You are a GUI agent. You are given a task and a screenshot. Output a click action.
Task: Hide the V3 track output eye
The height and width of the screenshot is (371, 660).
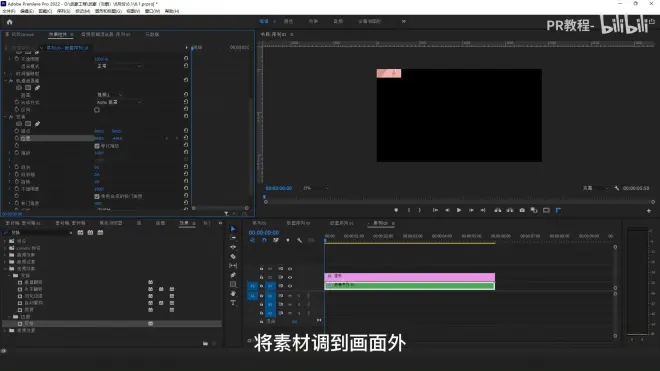click(x=290, y=269)
